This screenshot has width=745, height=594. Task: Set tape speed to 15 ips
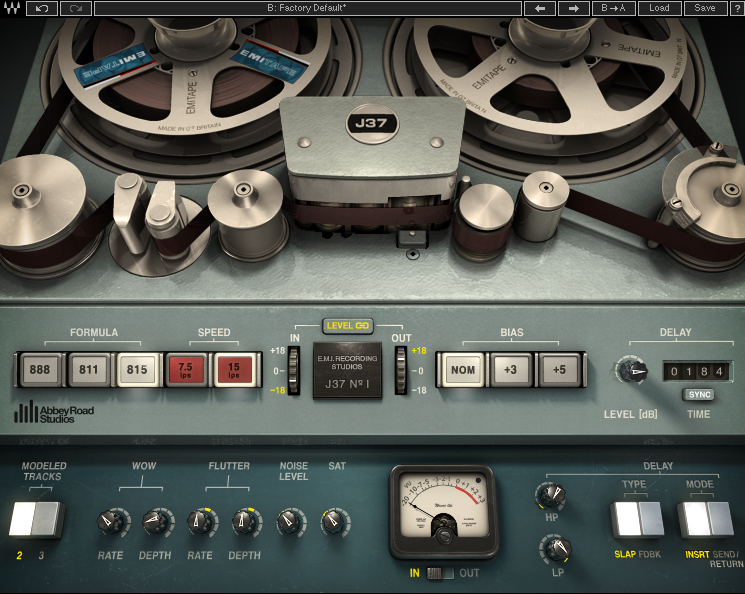[235, 369]
